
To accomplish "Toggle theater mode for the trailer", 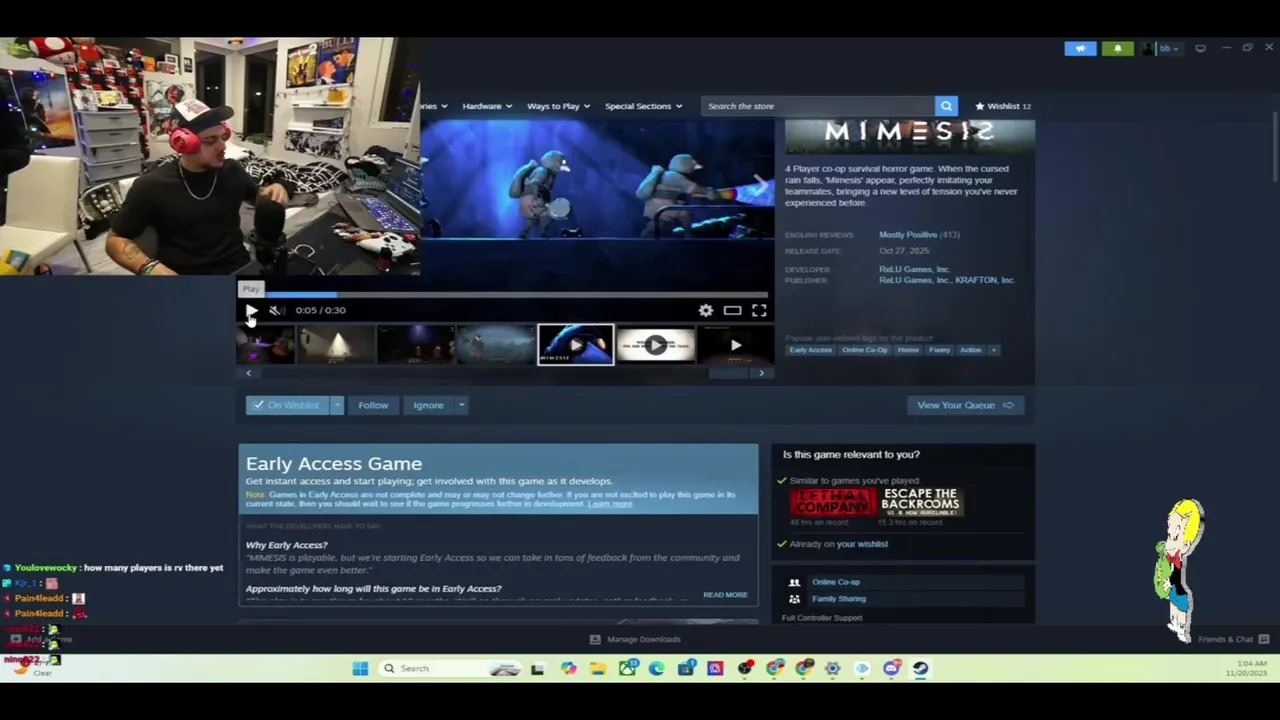I will click(732, 311).
